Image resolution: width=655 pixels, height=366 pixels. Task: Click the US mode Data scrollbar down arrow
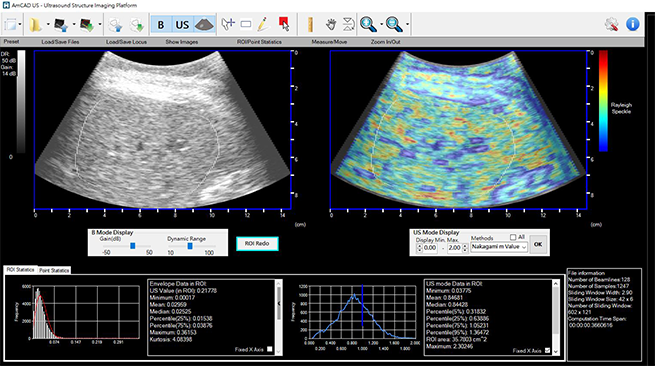pos(556,352)
